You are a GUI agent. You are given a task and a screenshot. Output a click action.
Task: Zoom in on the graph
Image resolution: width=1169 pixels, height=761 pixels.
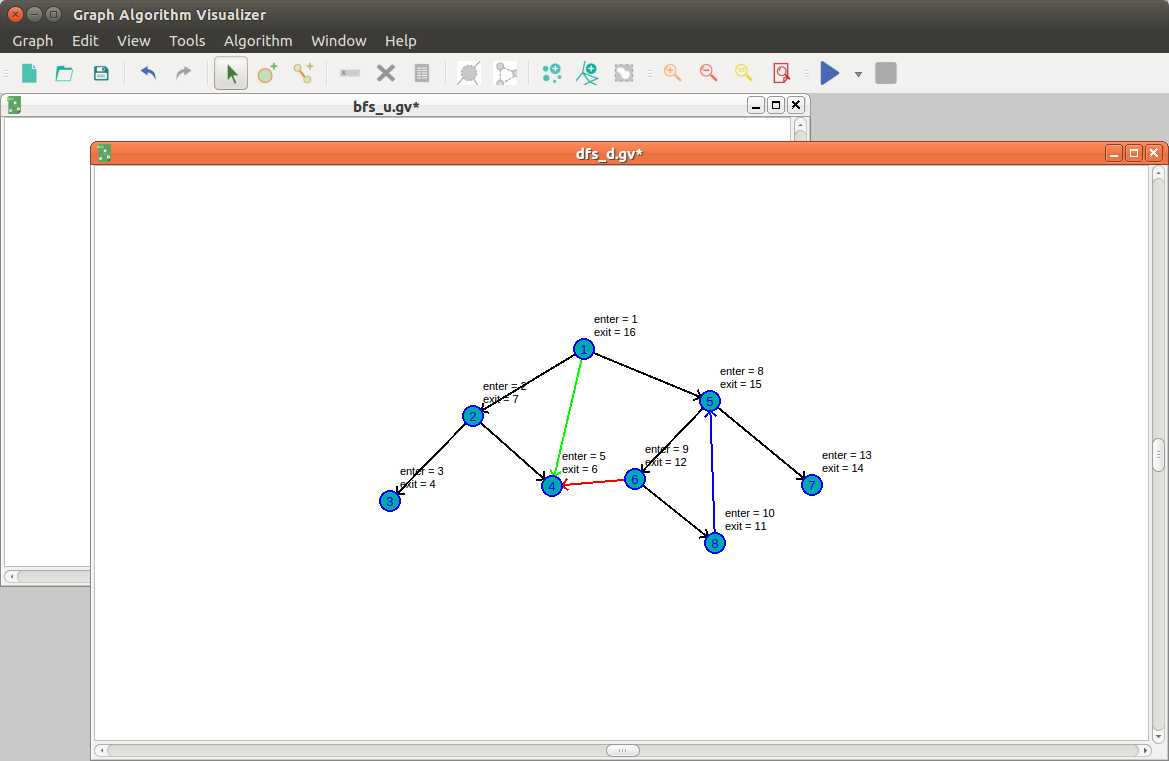click(672, 73)
